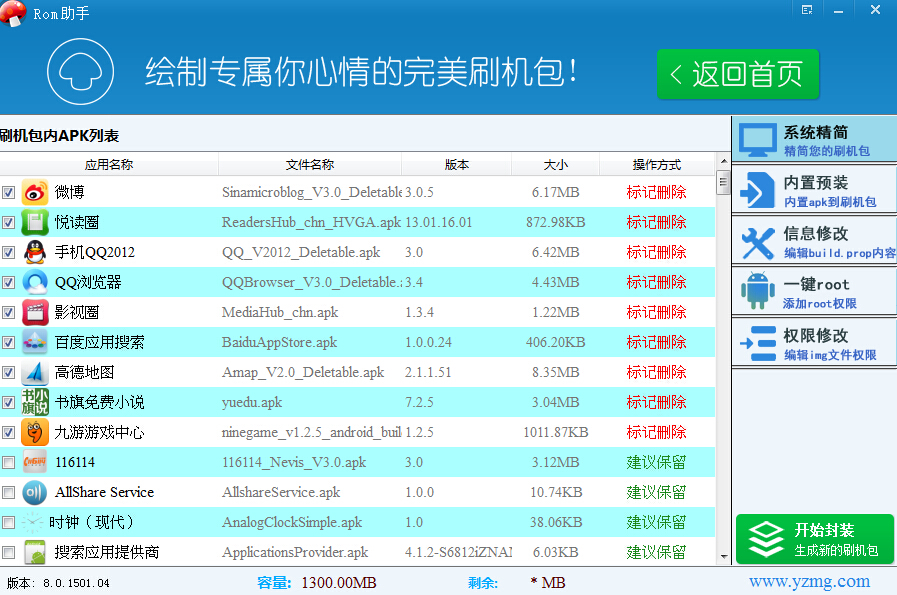Click the 九游游戏中心 app icon
897x595 pixels.
(x=35, y=433)
